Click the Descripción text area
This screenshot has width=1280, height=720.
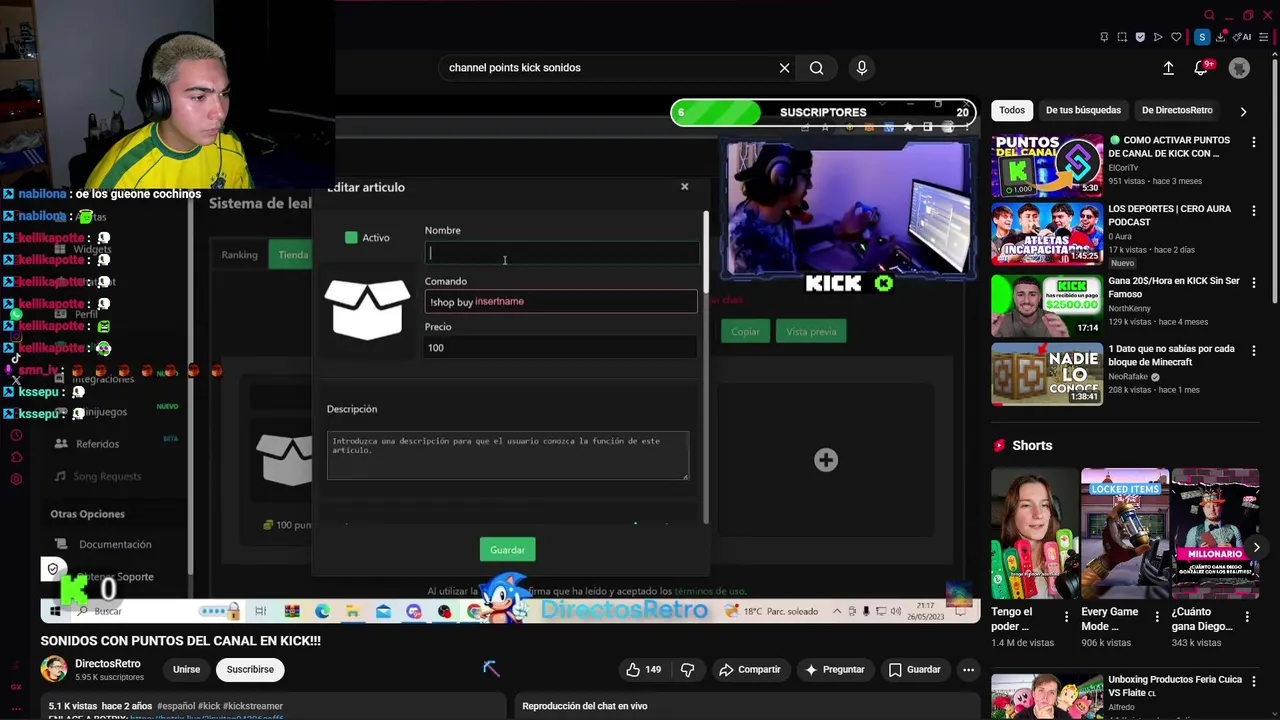click(508, 455)
